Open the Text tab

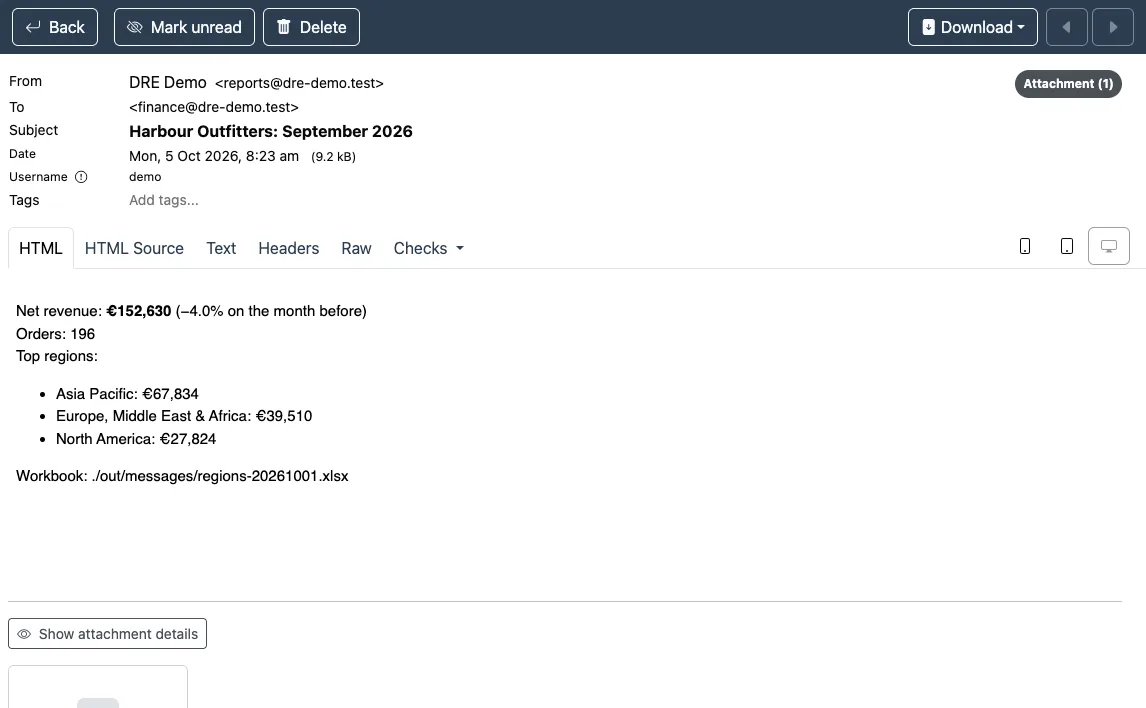pyautogui.click(x=221, y=248)
